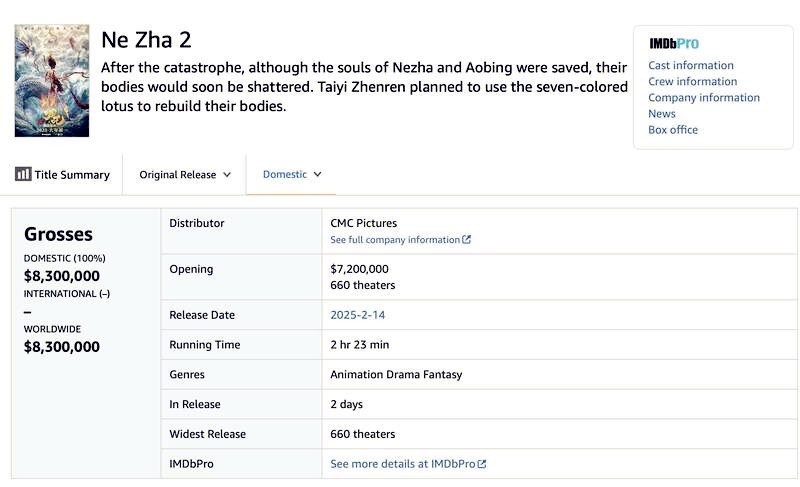Click the Ne Zha 2 title heading

146,40
